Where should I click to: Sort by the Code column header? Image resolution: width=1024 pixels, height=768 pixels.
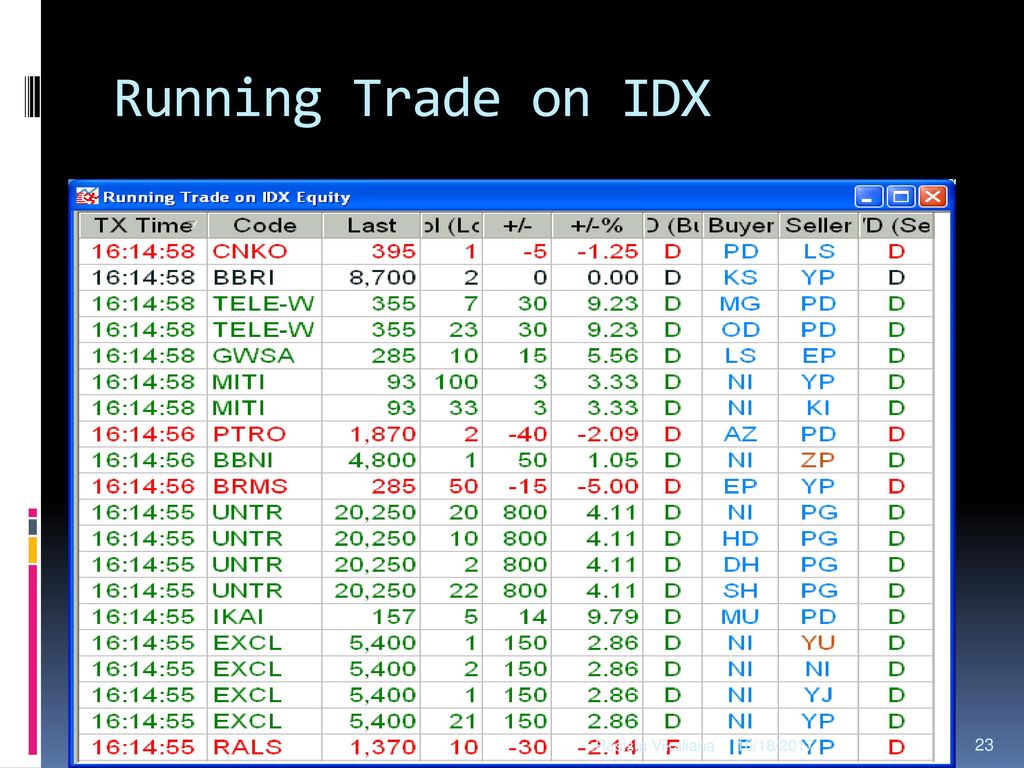264,225
